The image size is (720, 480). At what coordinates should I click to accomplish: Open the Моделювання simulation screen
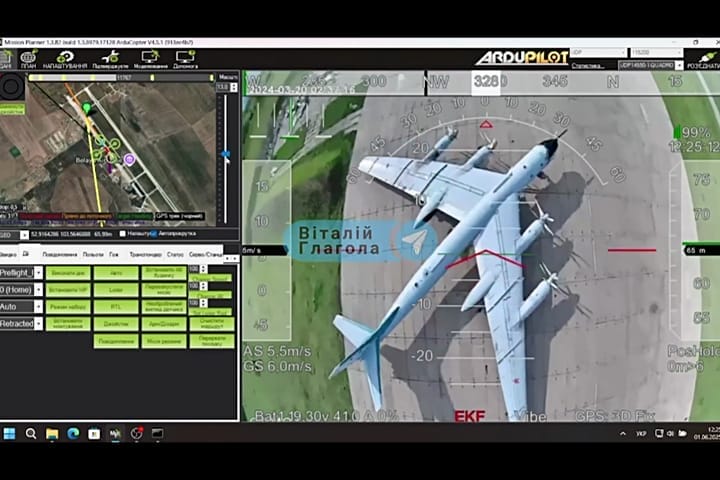point(151,59)
